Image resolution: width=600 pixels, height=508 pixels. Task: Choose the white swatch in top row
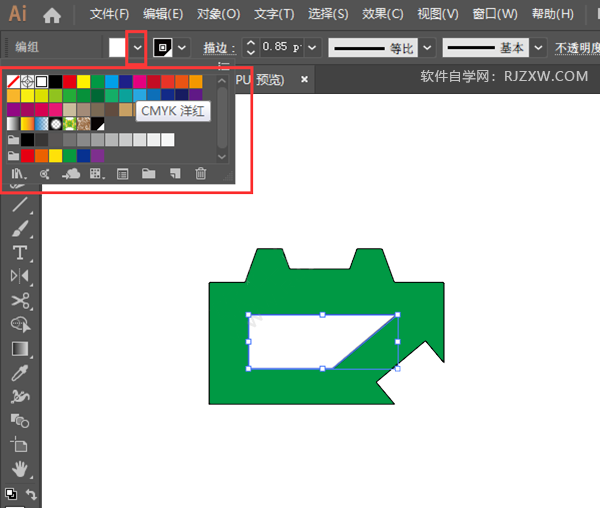click(x=41, y=81)
